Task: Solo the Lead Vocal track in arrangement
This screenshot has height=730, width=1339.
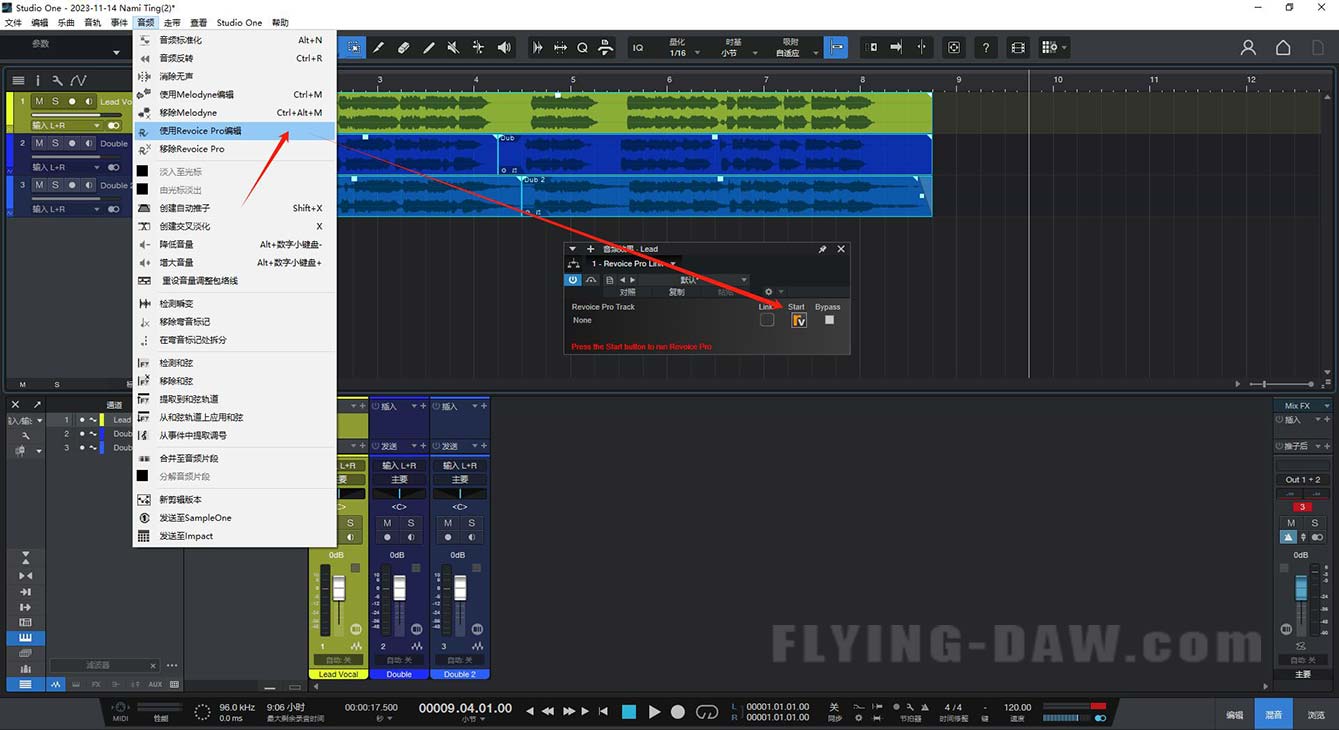Action: (x=55, y=101)
